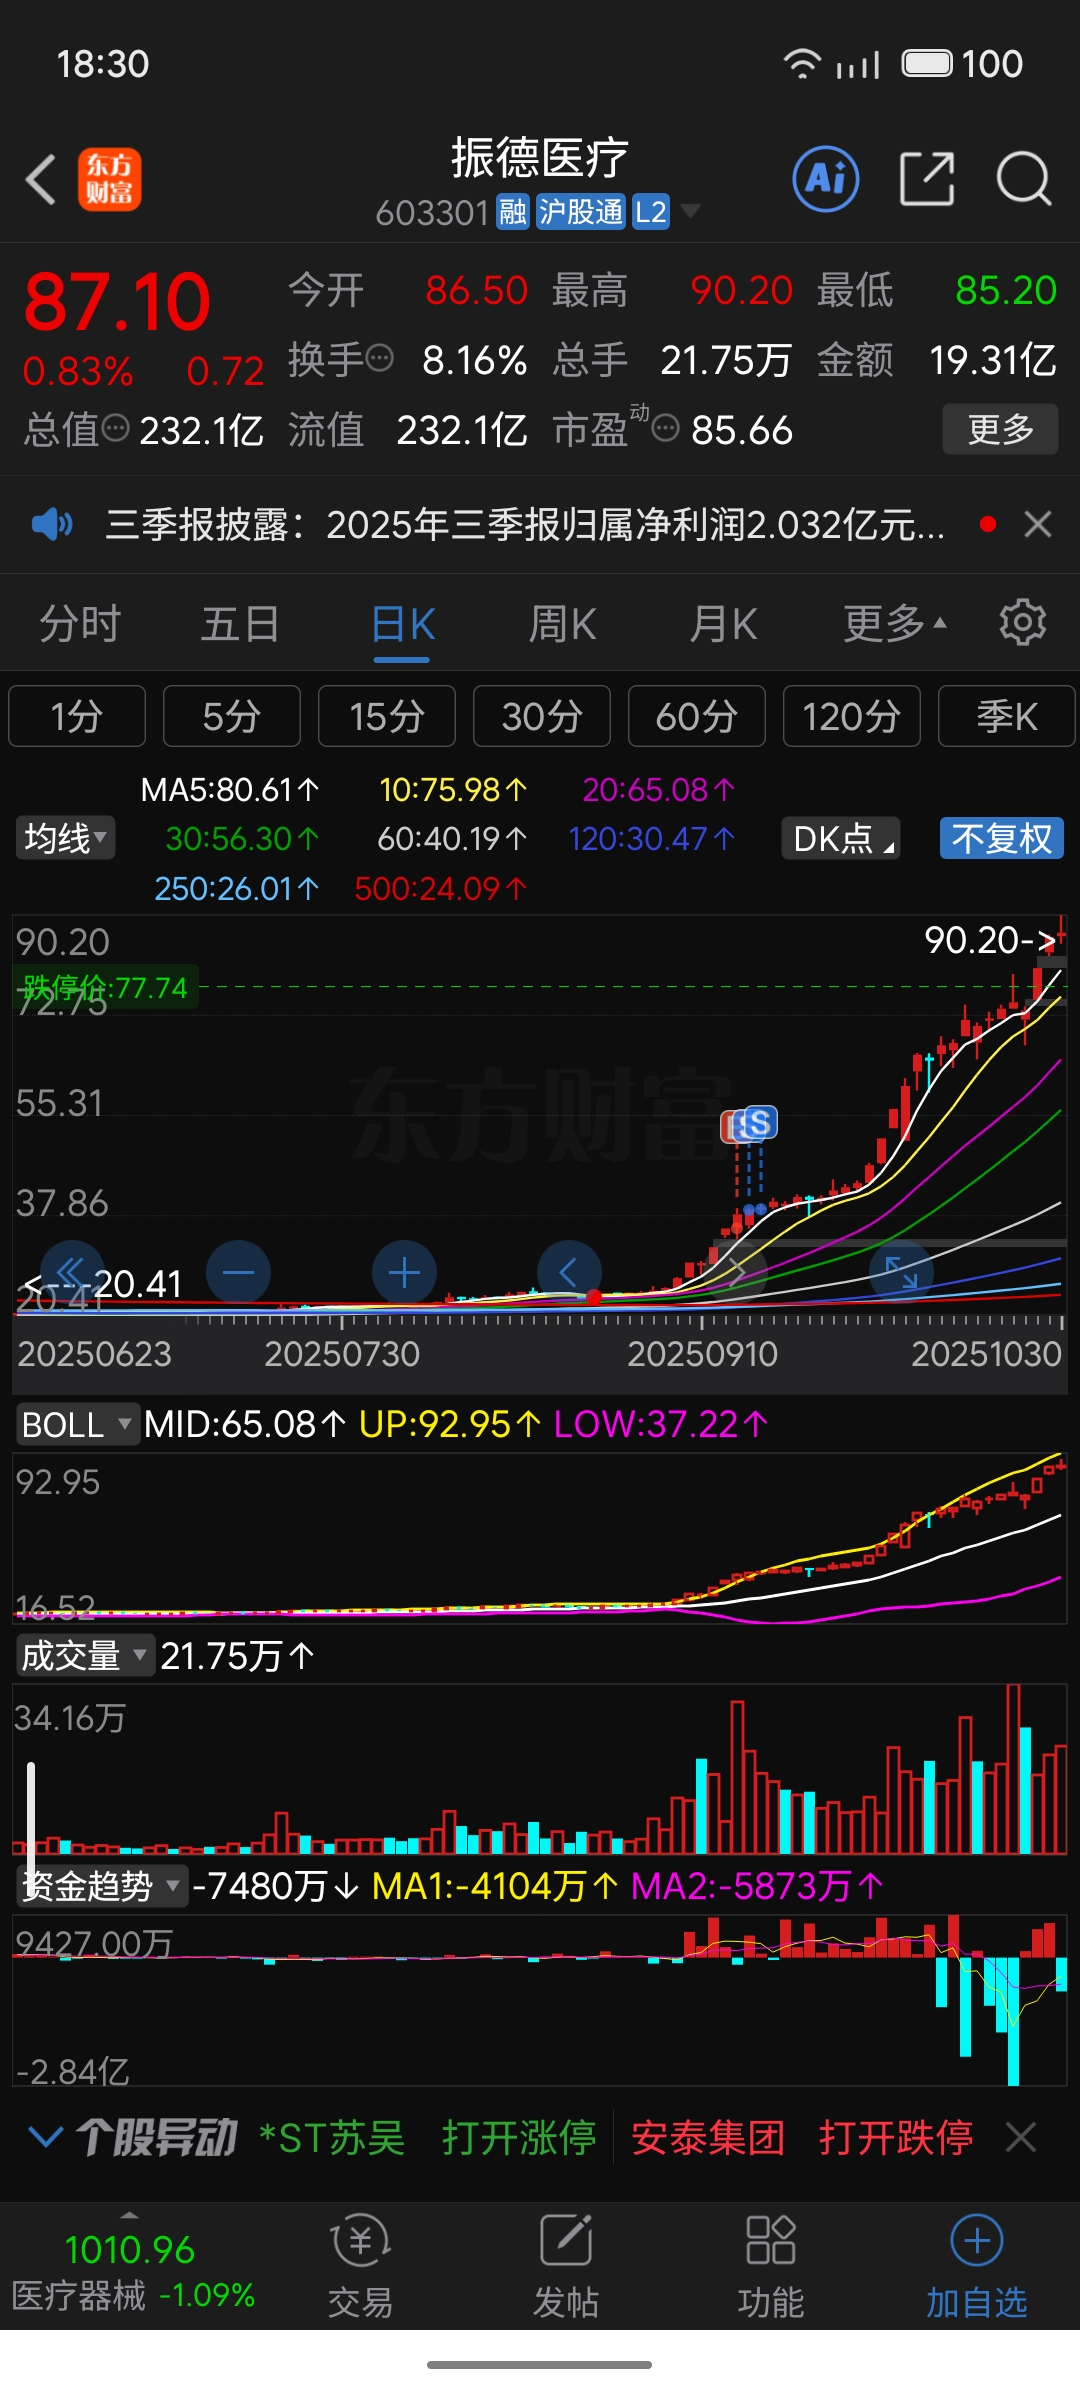Tap the 换手 info bubble icon
The width and height of the screenshot is (1080, 2400).
click(379, 358)
